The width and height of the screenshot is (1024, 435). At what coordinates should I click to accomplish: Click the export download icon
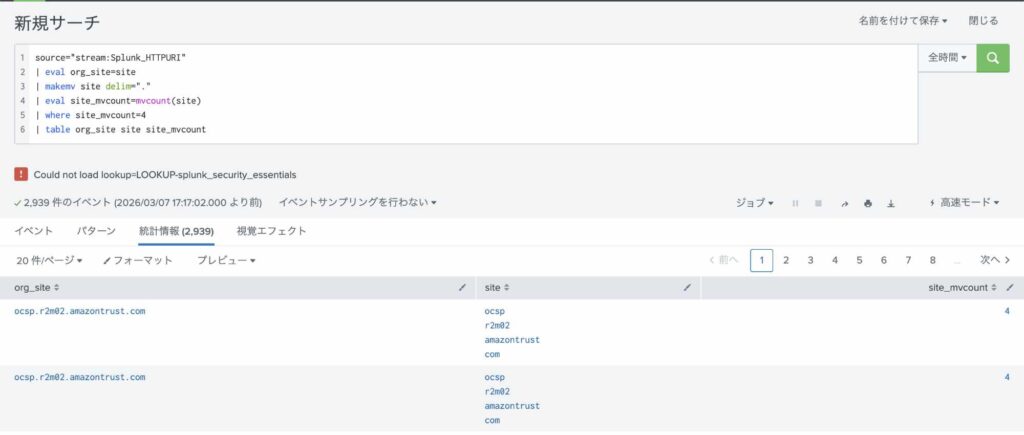click(x=890, y=203)
